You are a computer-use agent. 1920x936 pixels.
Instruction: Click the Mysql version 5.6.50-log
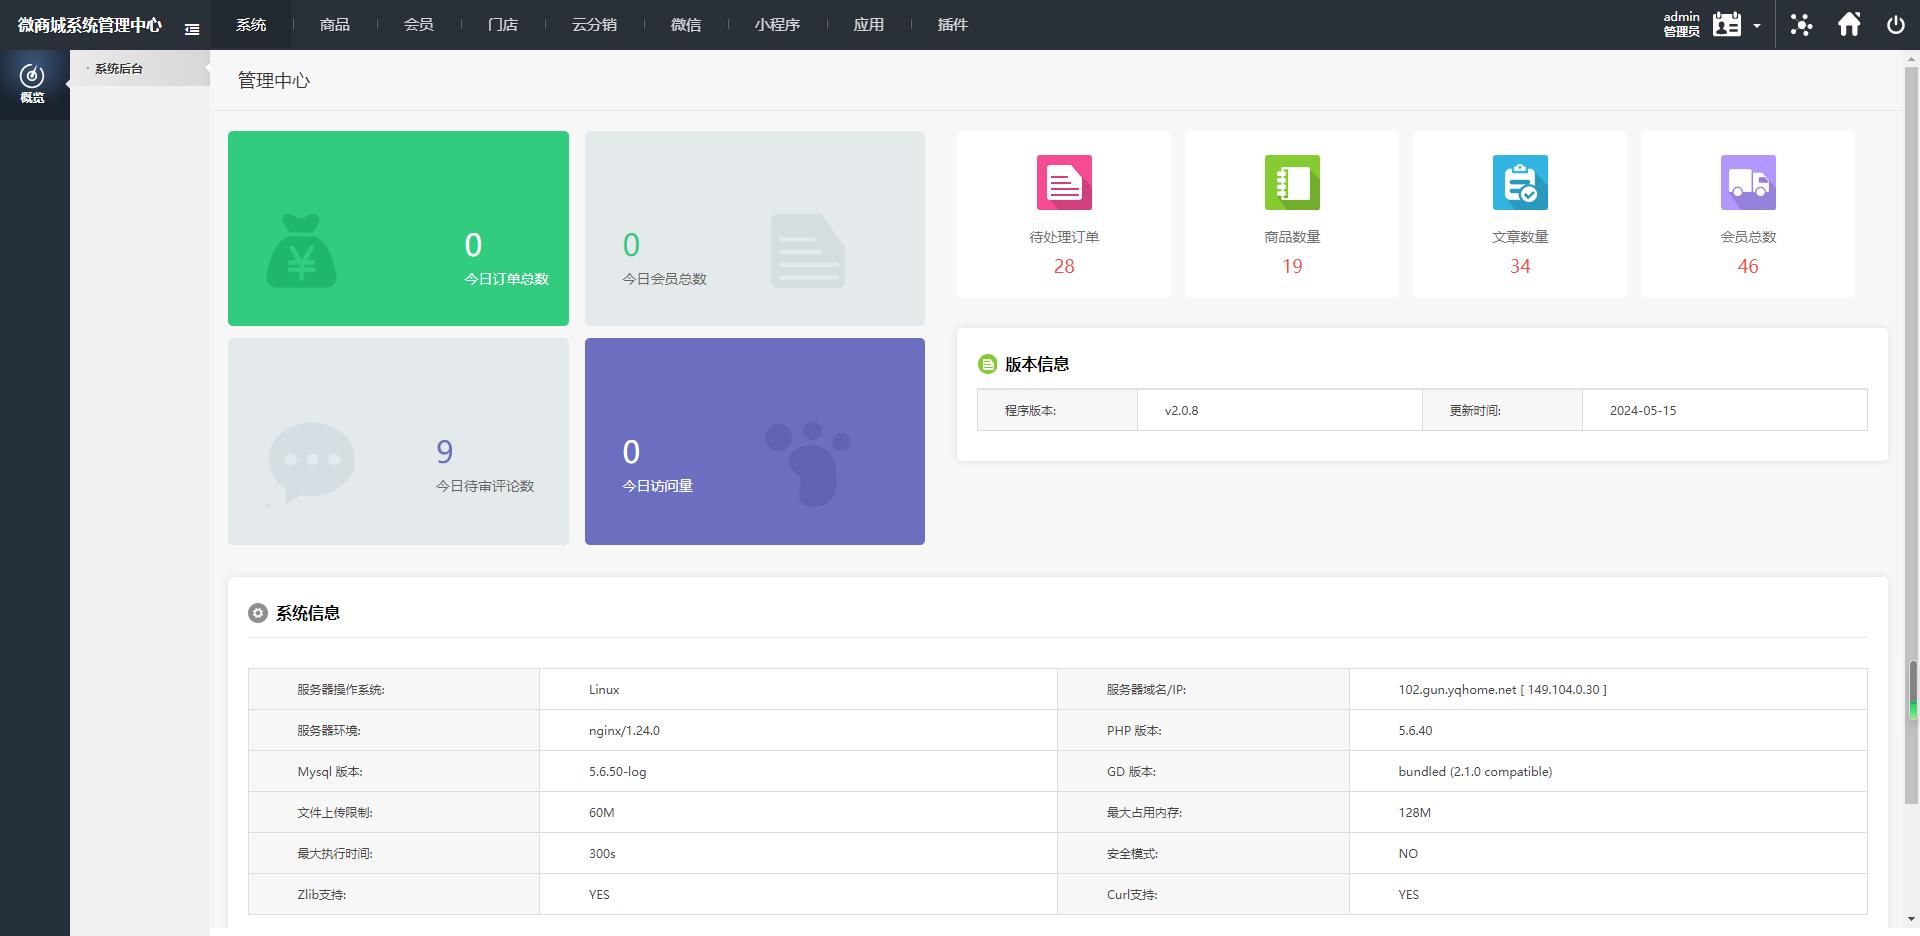(x=617, y=772)
